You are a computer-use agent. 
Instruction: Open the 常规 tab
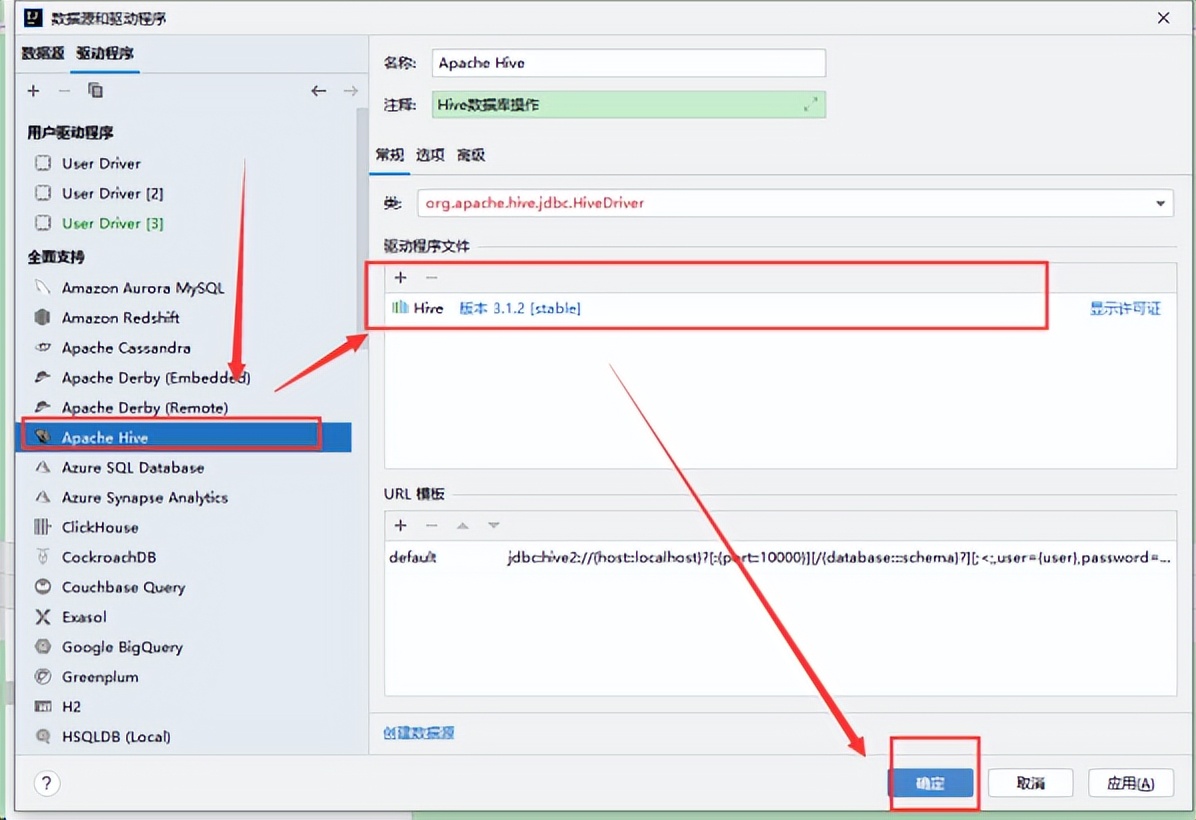coord(389,155)
